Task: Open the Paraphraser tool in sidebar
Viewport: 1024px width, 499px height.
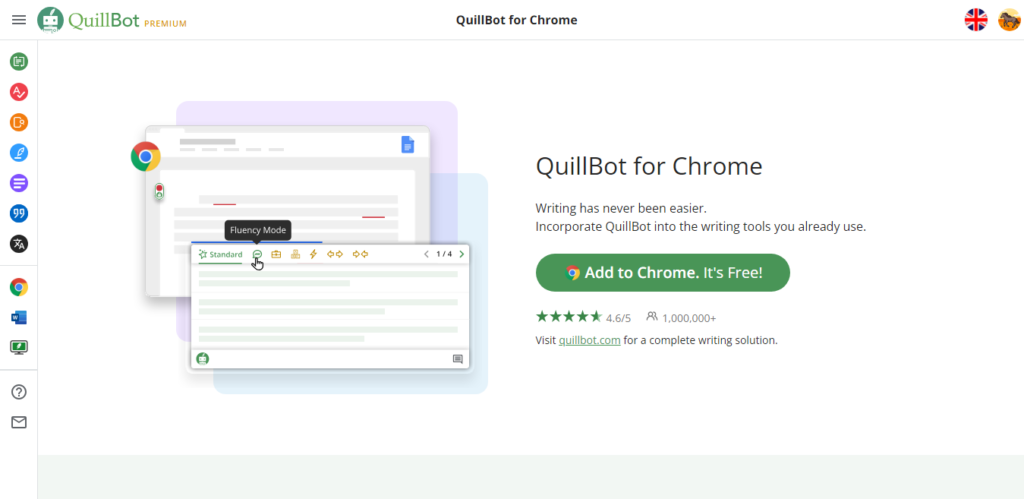Action: (19, 62)
